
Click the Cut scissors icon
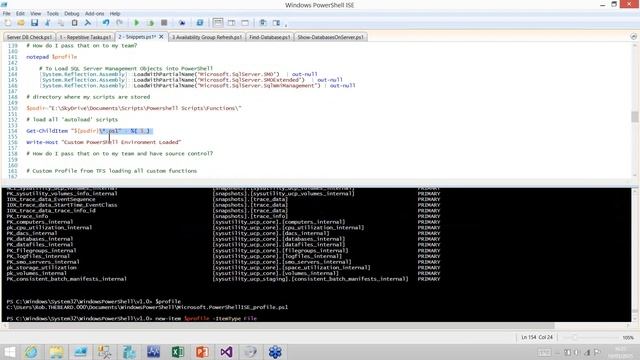click(x=48, y=23)
